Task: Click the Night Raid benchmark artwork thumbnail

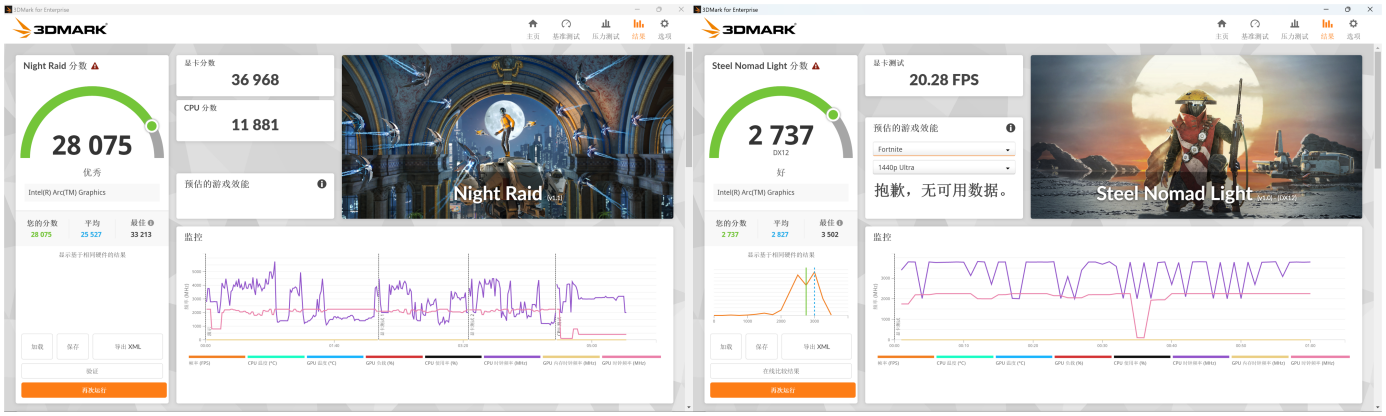Action: click(x=507, y=137)
